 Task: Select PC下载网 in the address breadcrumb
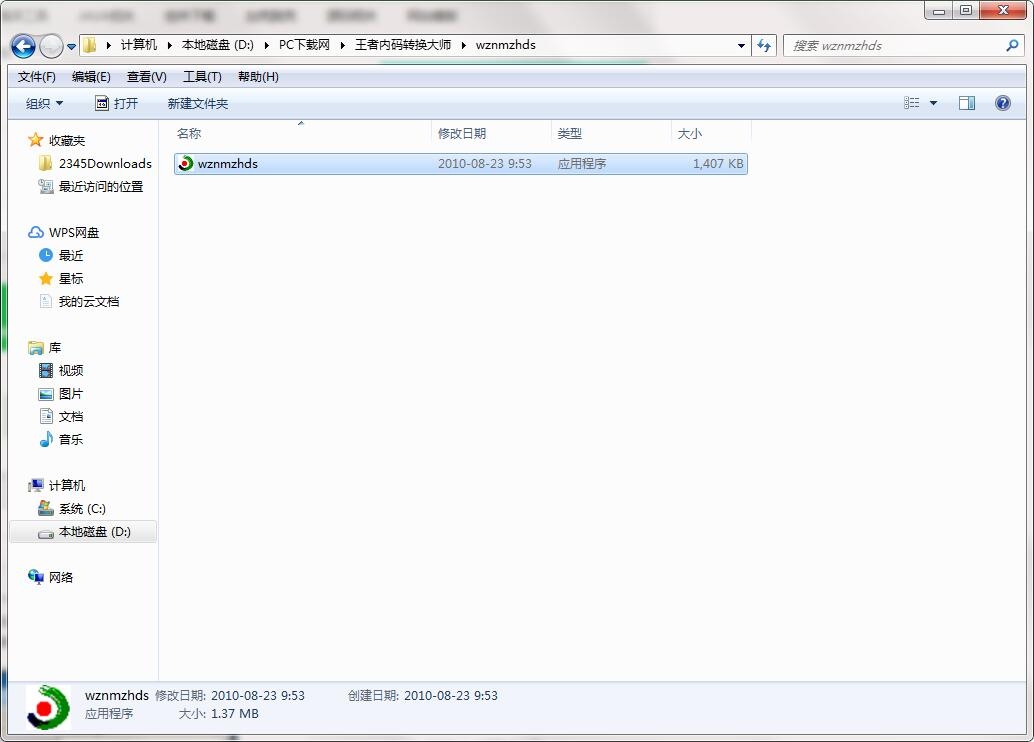(x=304, y=45)
